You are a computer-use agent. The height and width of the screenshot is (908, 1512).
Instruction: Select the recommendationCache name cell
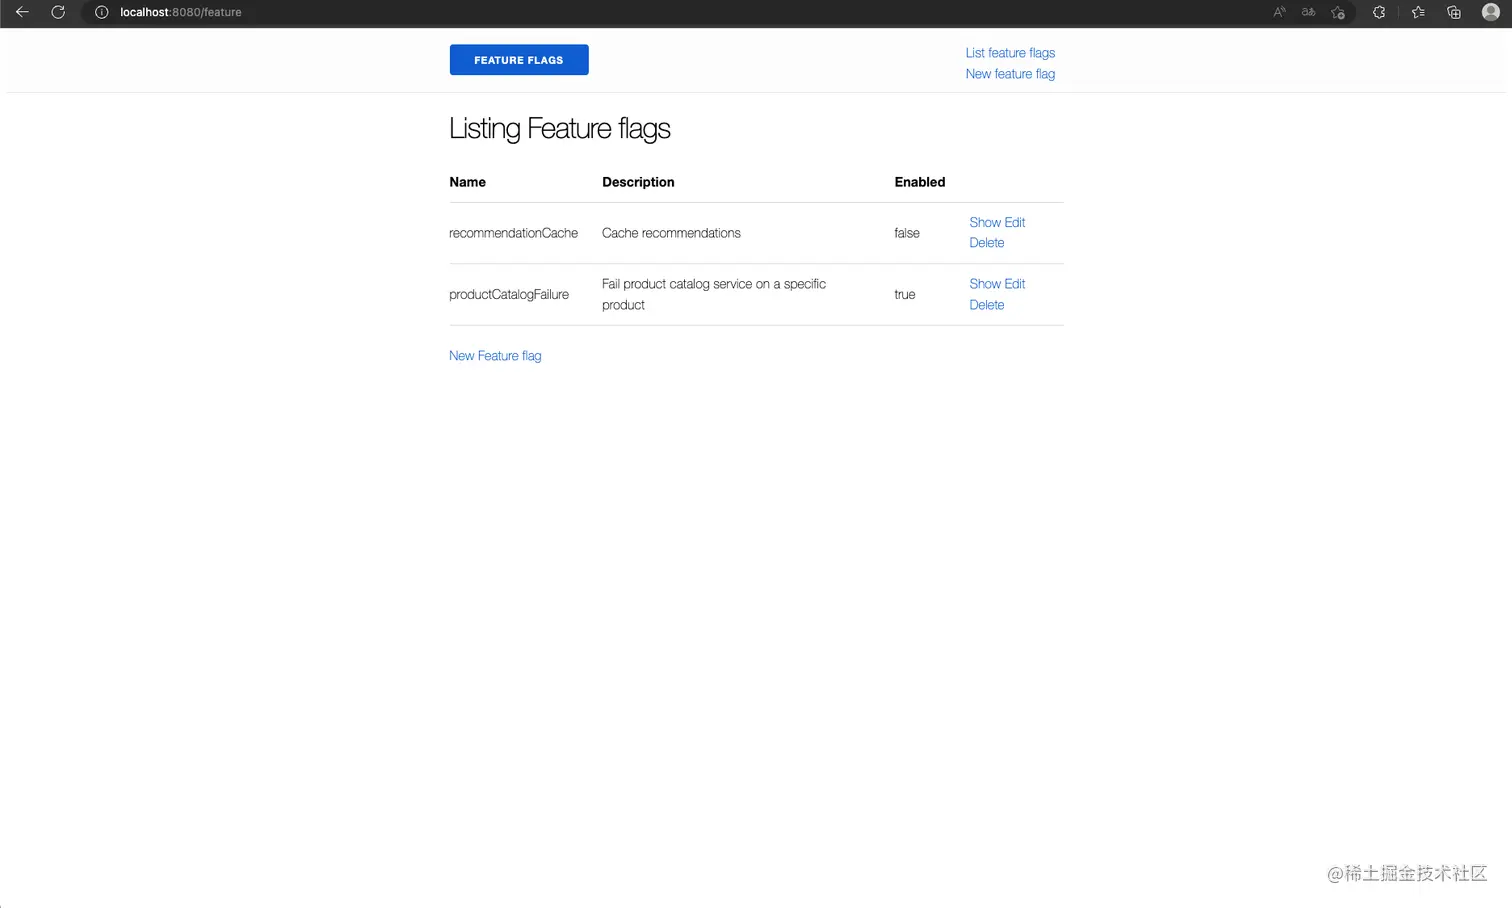click(x=513, y=233)
